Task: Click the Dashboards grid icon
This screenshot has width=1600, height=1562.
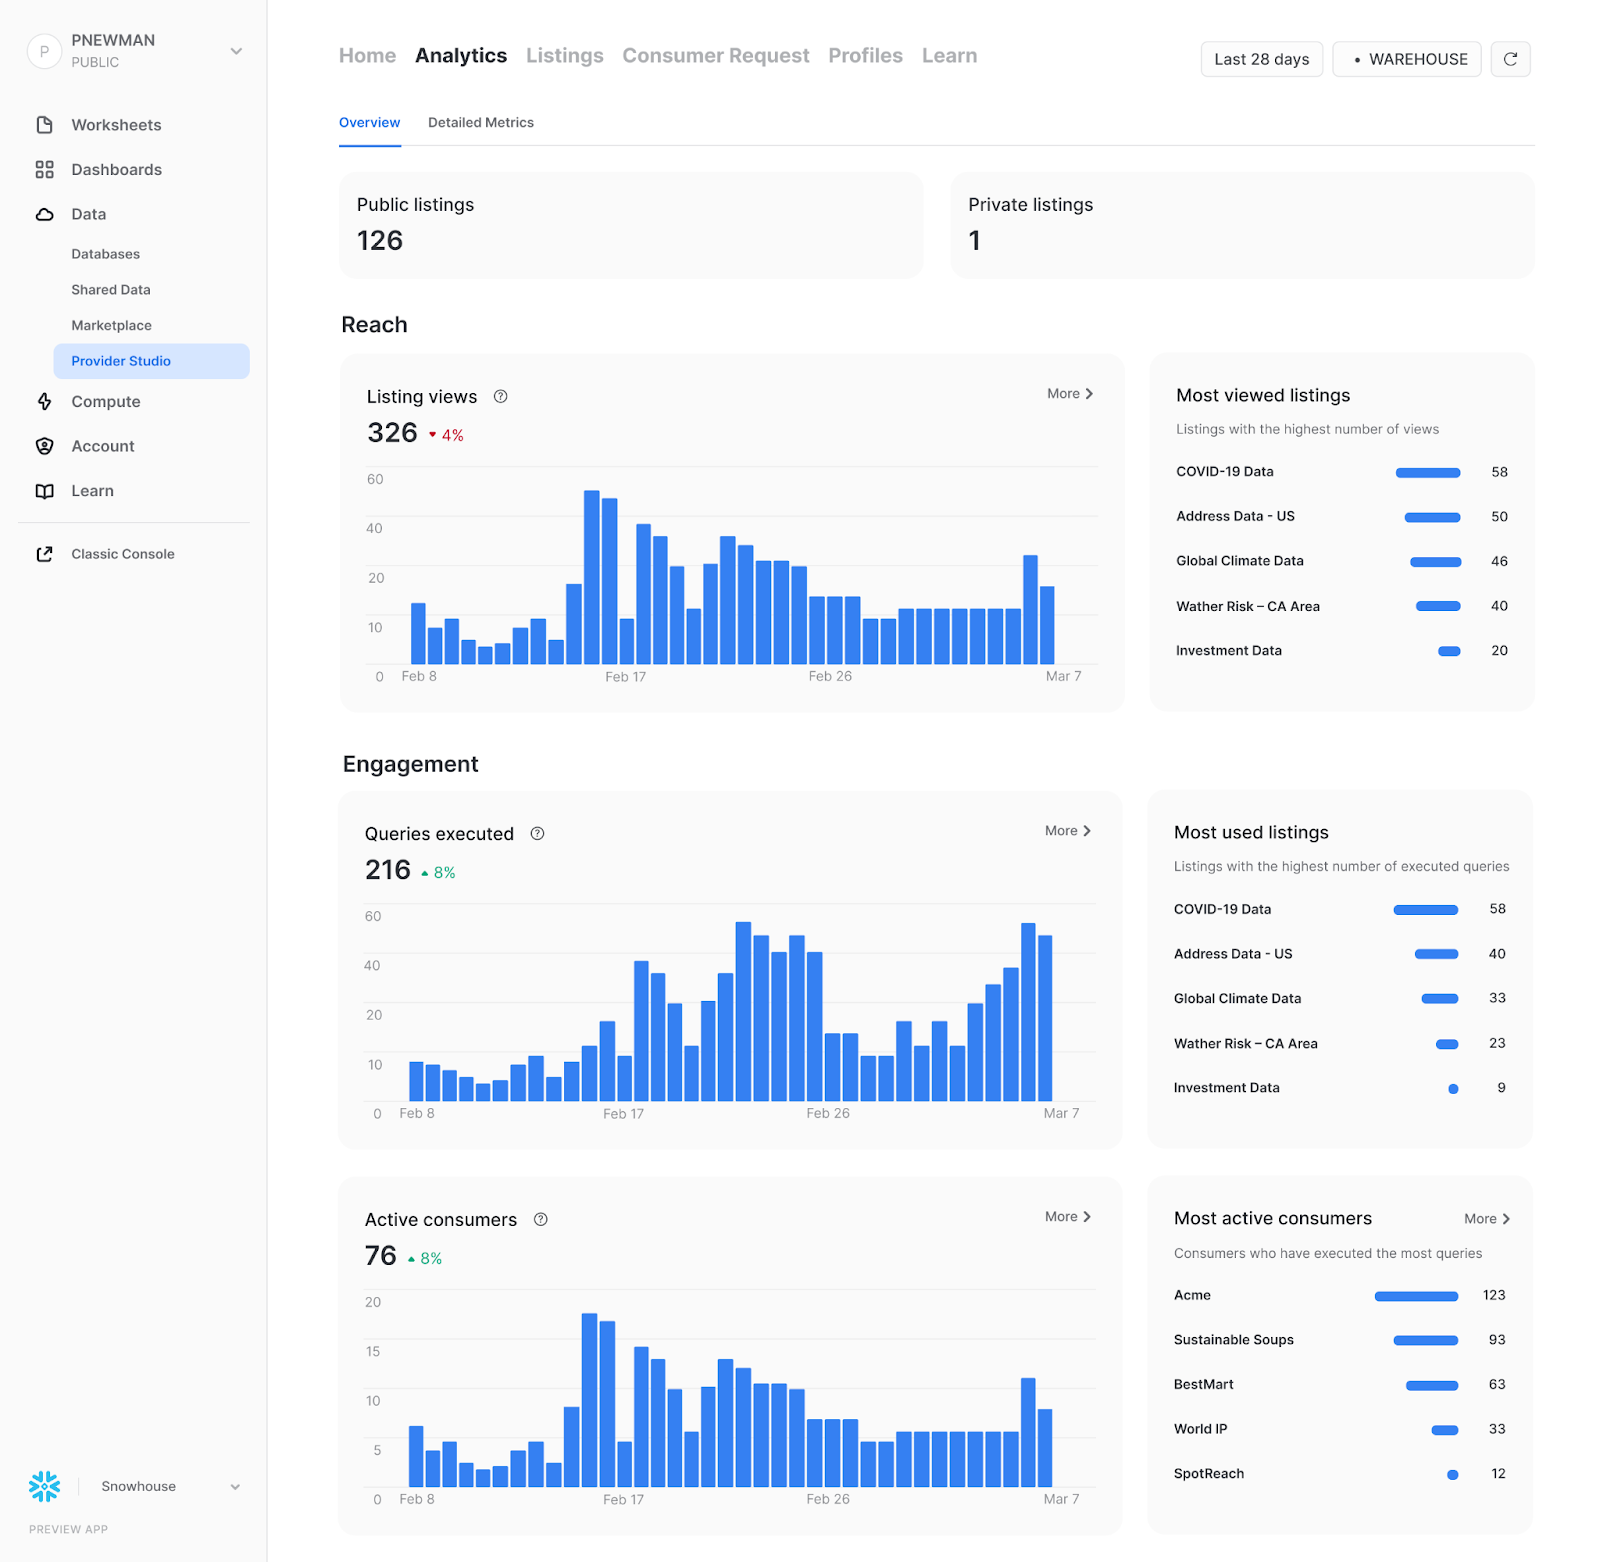Action: tap(44, 170)
